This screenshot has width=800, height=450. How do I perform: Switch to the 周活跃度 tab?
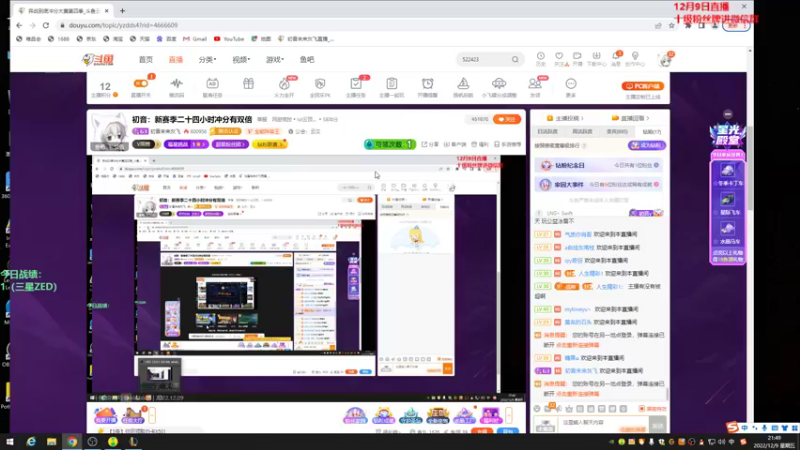[582, 132]
